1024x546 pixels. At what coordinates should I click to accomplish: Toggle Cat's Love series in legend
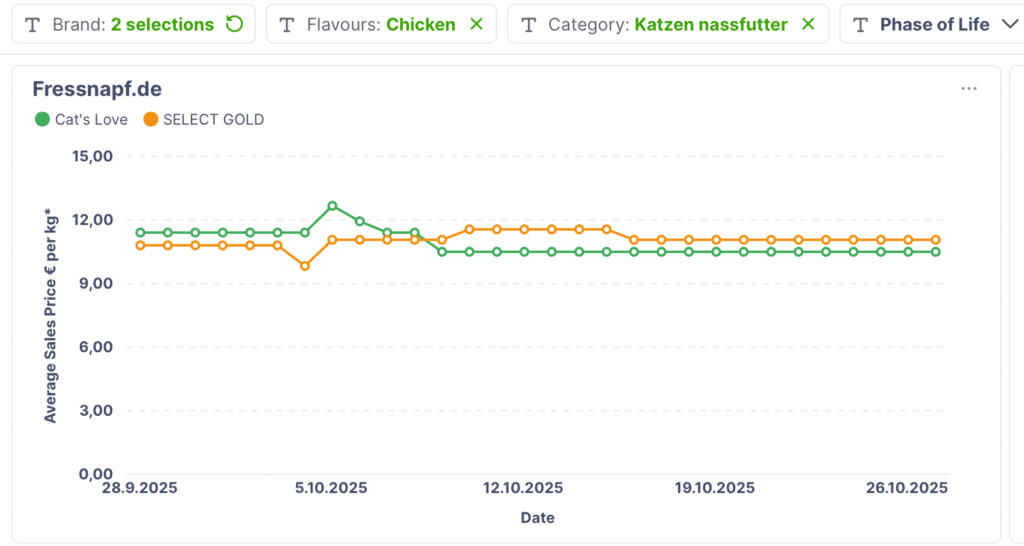(91, 119)
